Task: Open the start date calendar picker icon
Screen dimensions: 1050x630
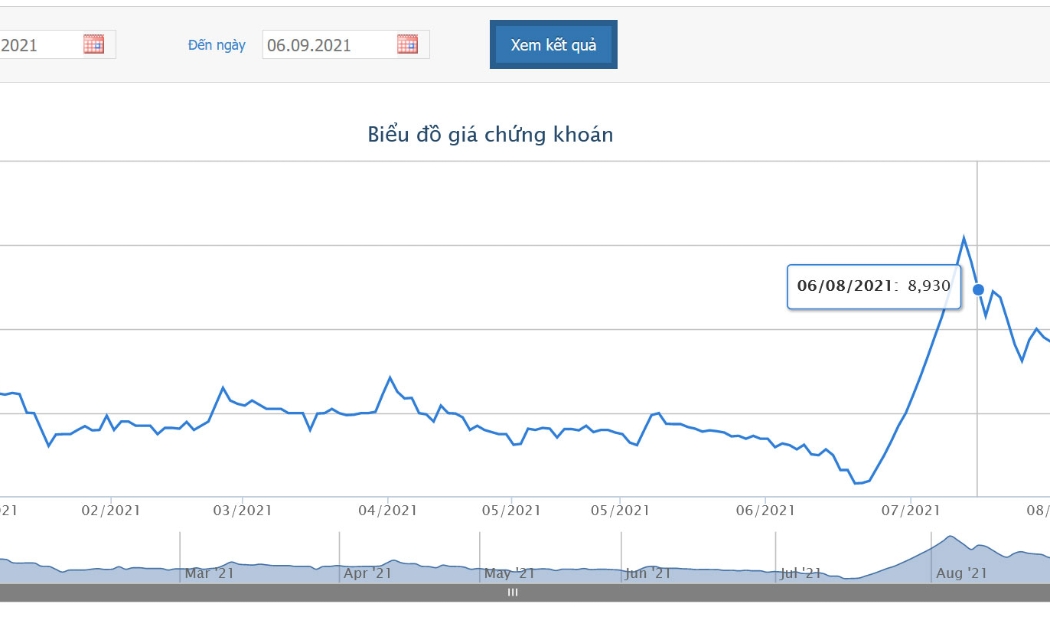Action: coord(94,44)
